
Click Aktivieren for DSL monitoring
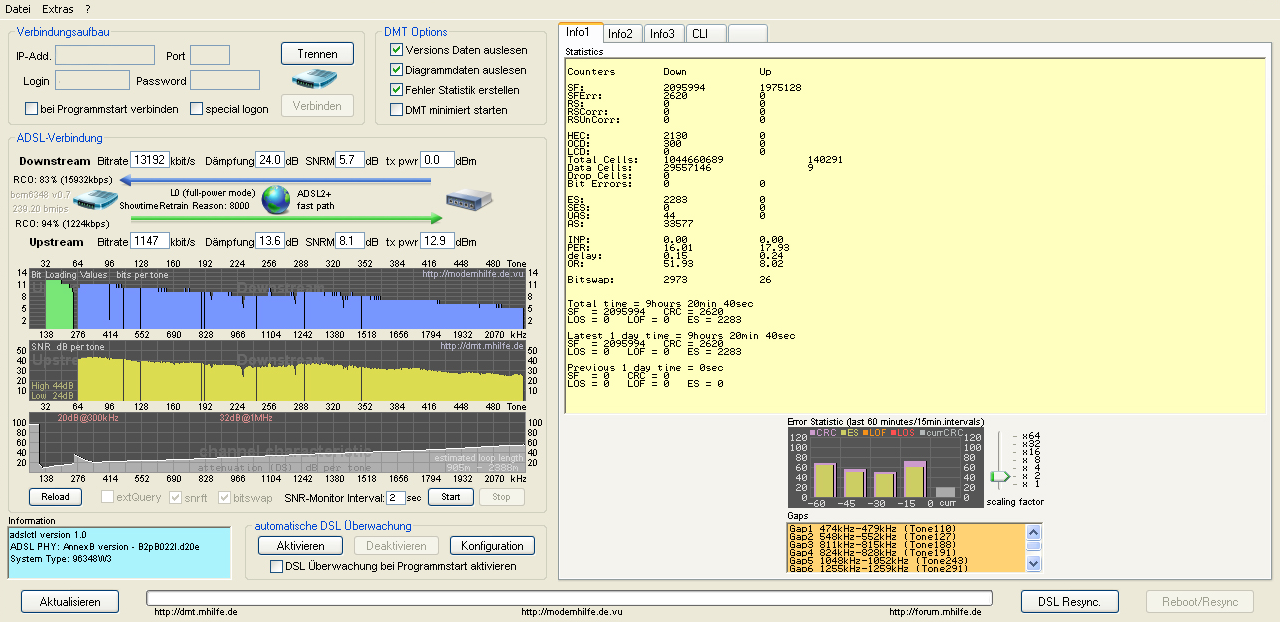[x=300, y=546]
